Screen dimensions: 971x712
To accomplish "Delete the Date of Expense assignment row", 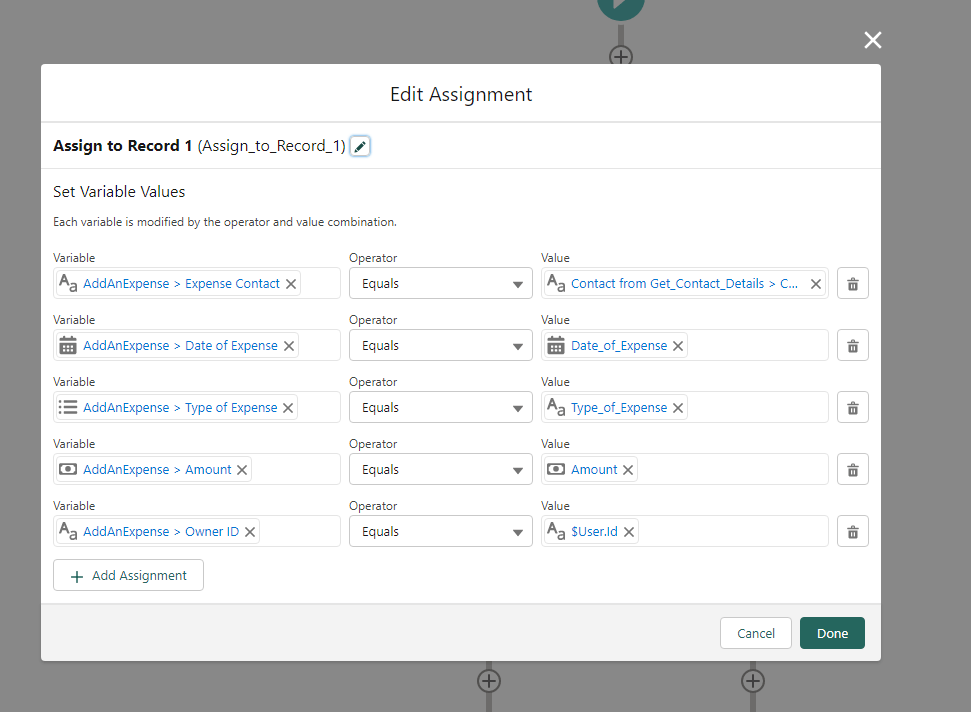I will 852,346.
